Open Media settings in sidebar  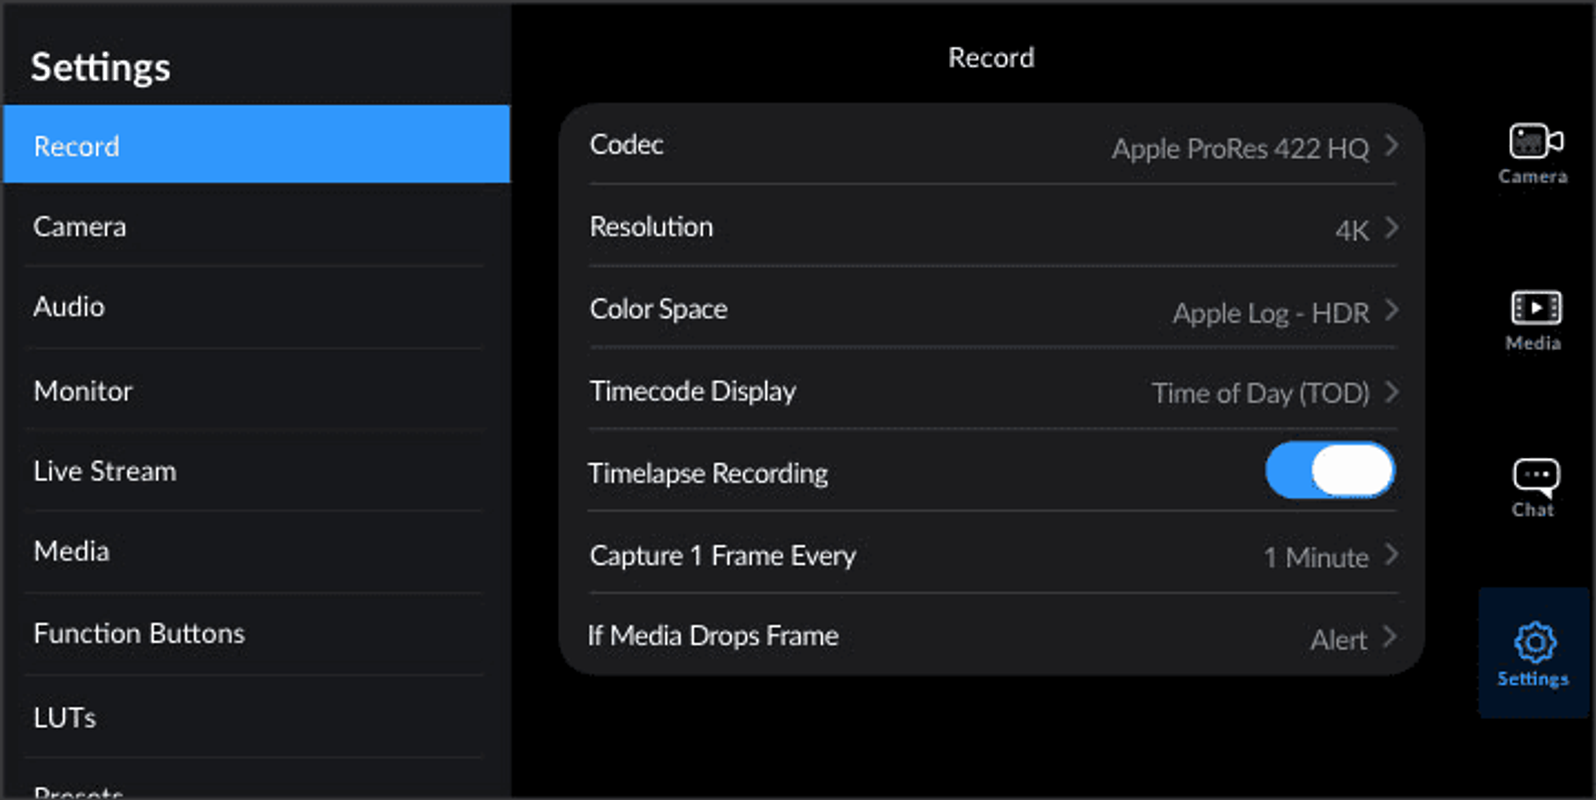point(256,552)
